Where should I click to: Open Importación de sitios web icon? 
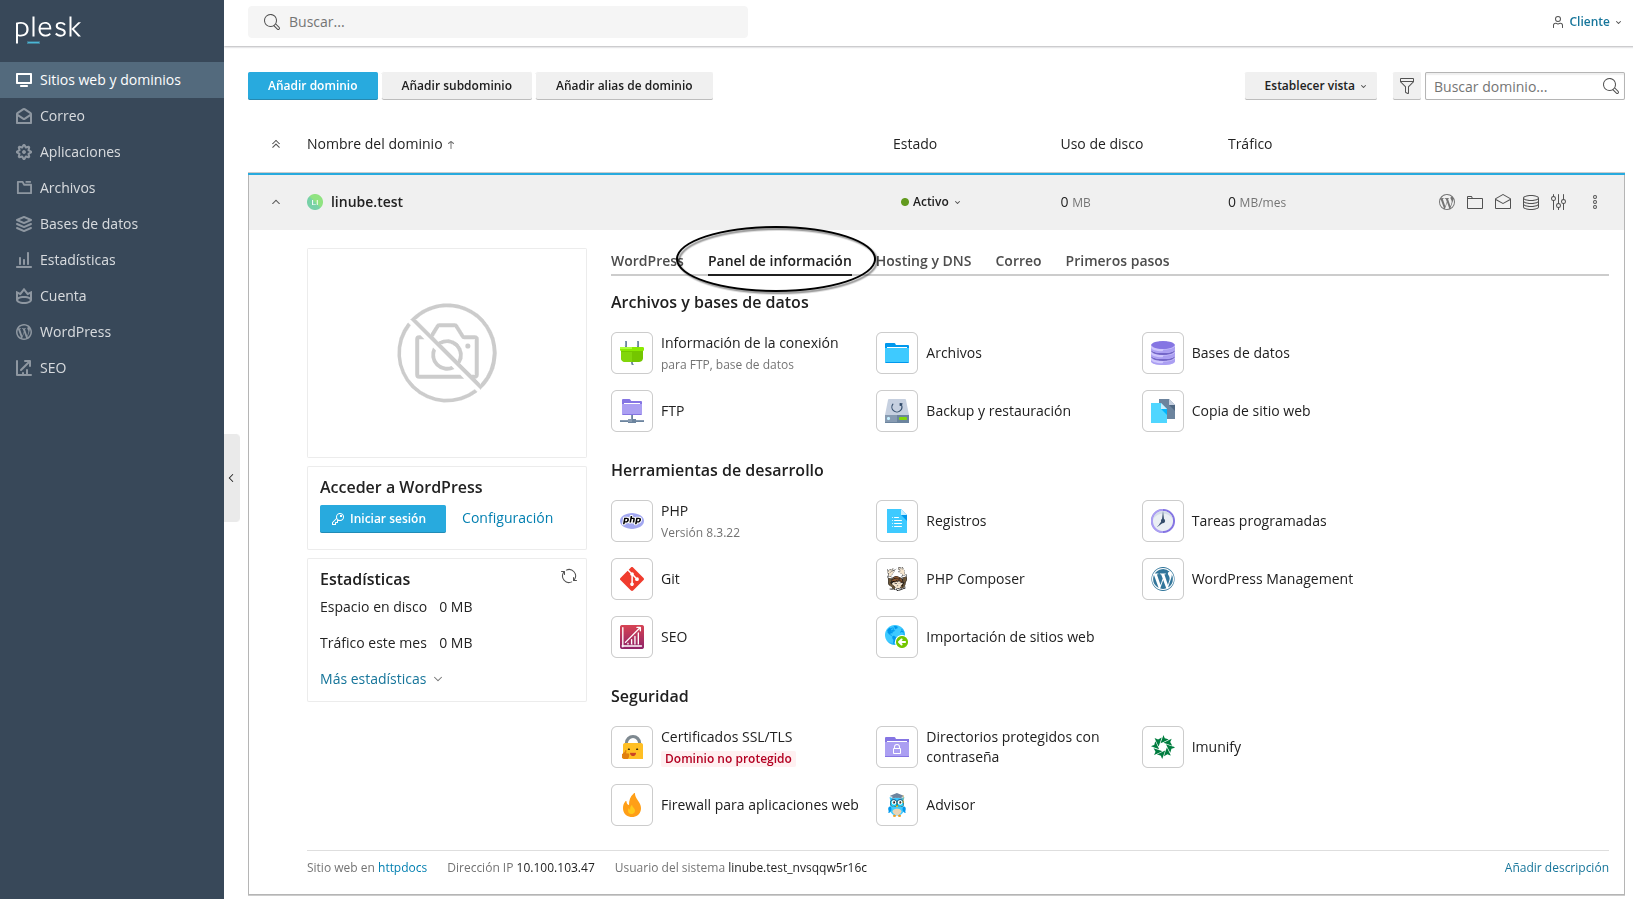(897, 637)
